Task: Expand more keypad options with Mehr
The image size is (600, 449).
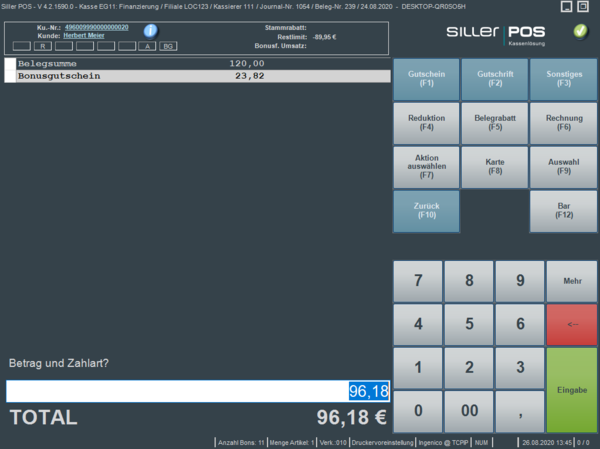Action: pyautogui.click(x=572, y=281)
